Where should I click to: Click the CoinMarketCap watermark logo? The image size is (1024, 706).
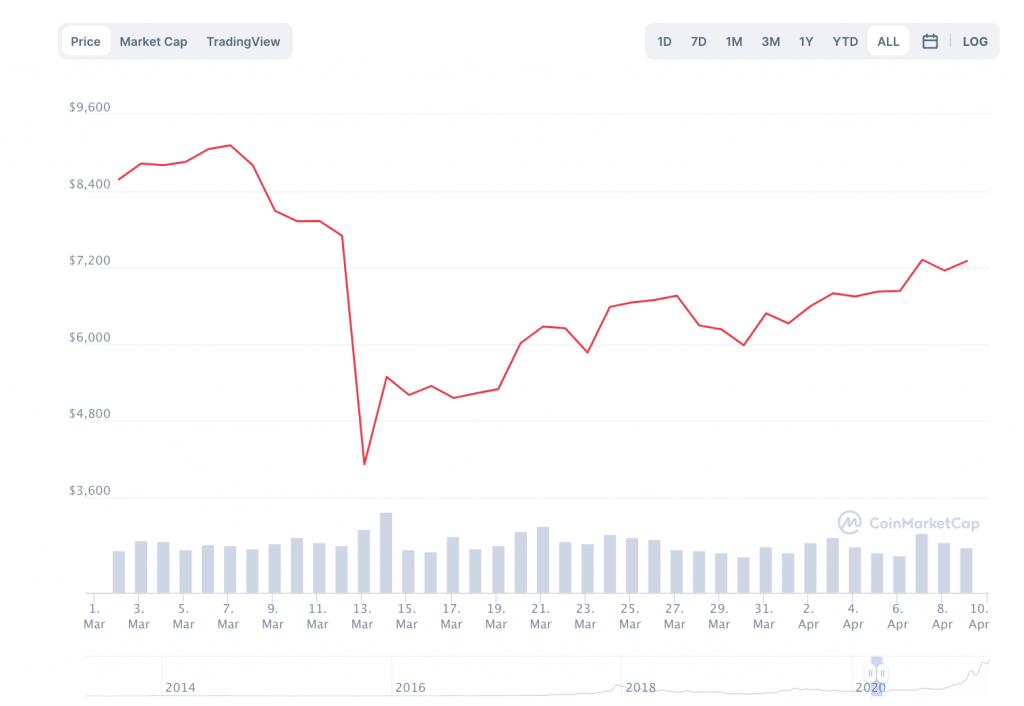pos(909,522)
